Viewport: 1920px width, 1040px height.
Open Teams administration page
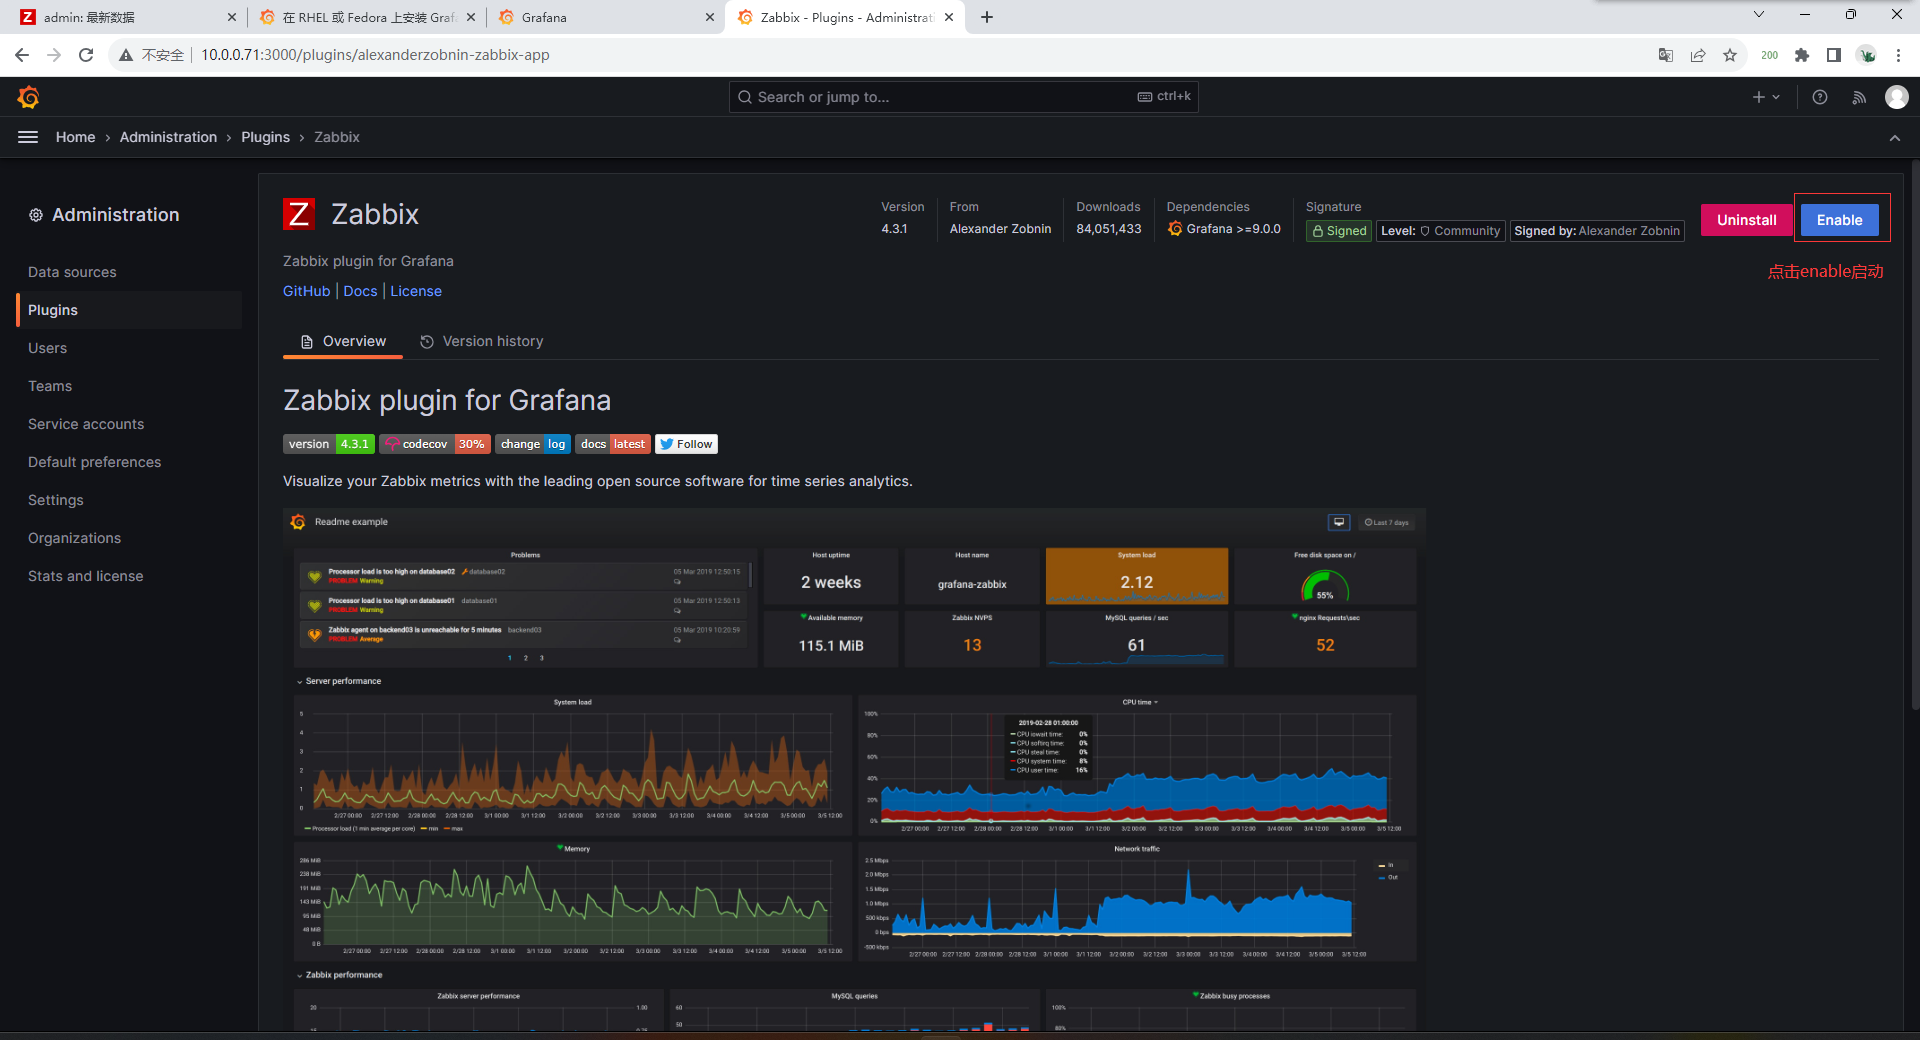pyautogui.click(x=50, y=386)
